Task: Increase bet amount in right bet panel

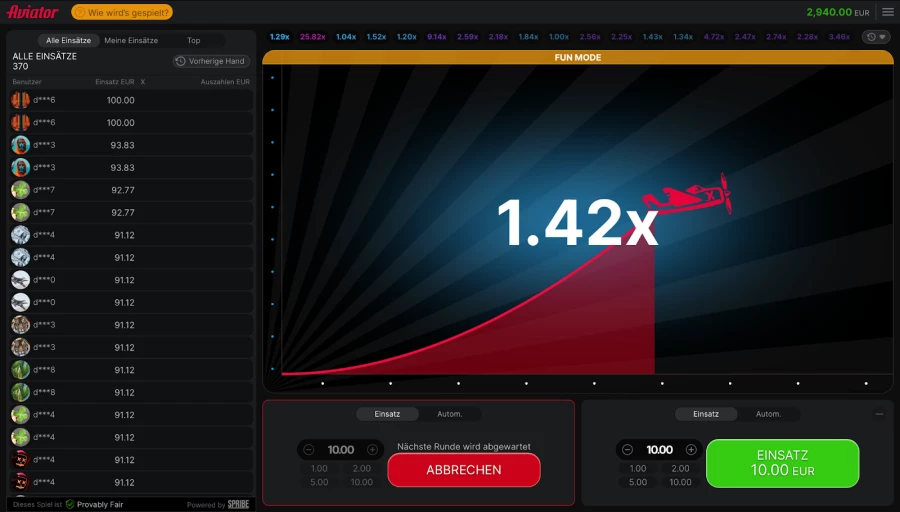Action: 691,450
